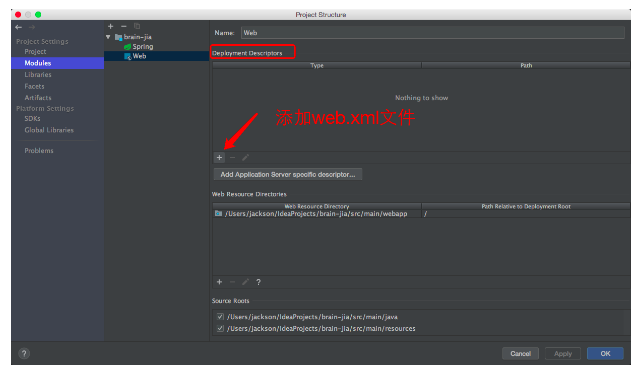Screen dimensions: 641x370
Task: Add a new module with plus icon
Action: (x=110, y=26)
